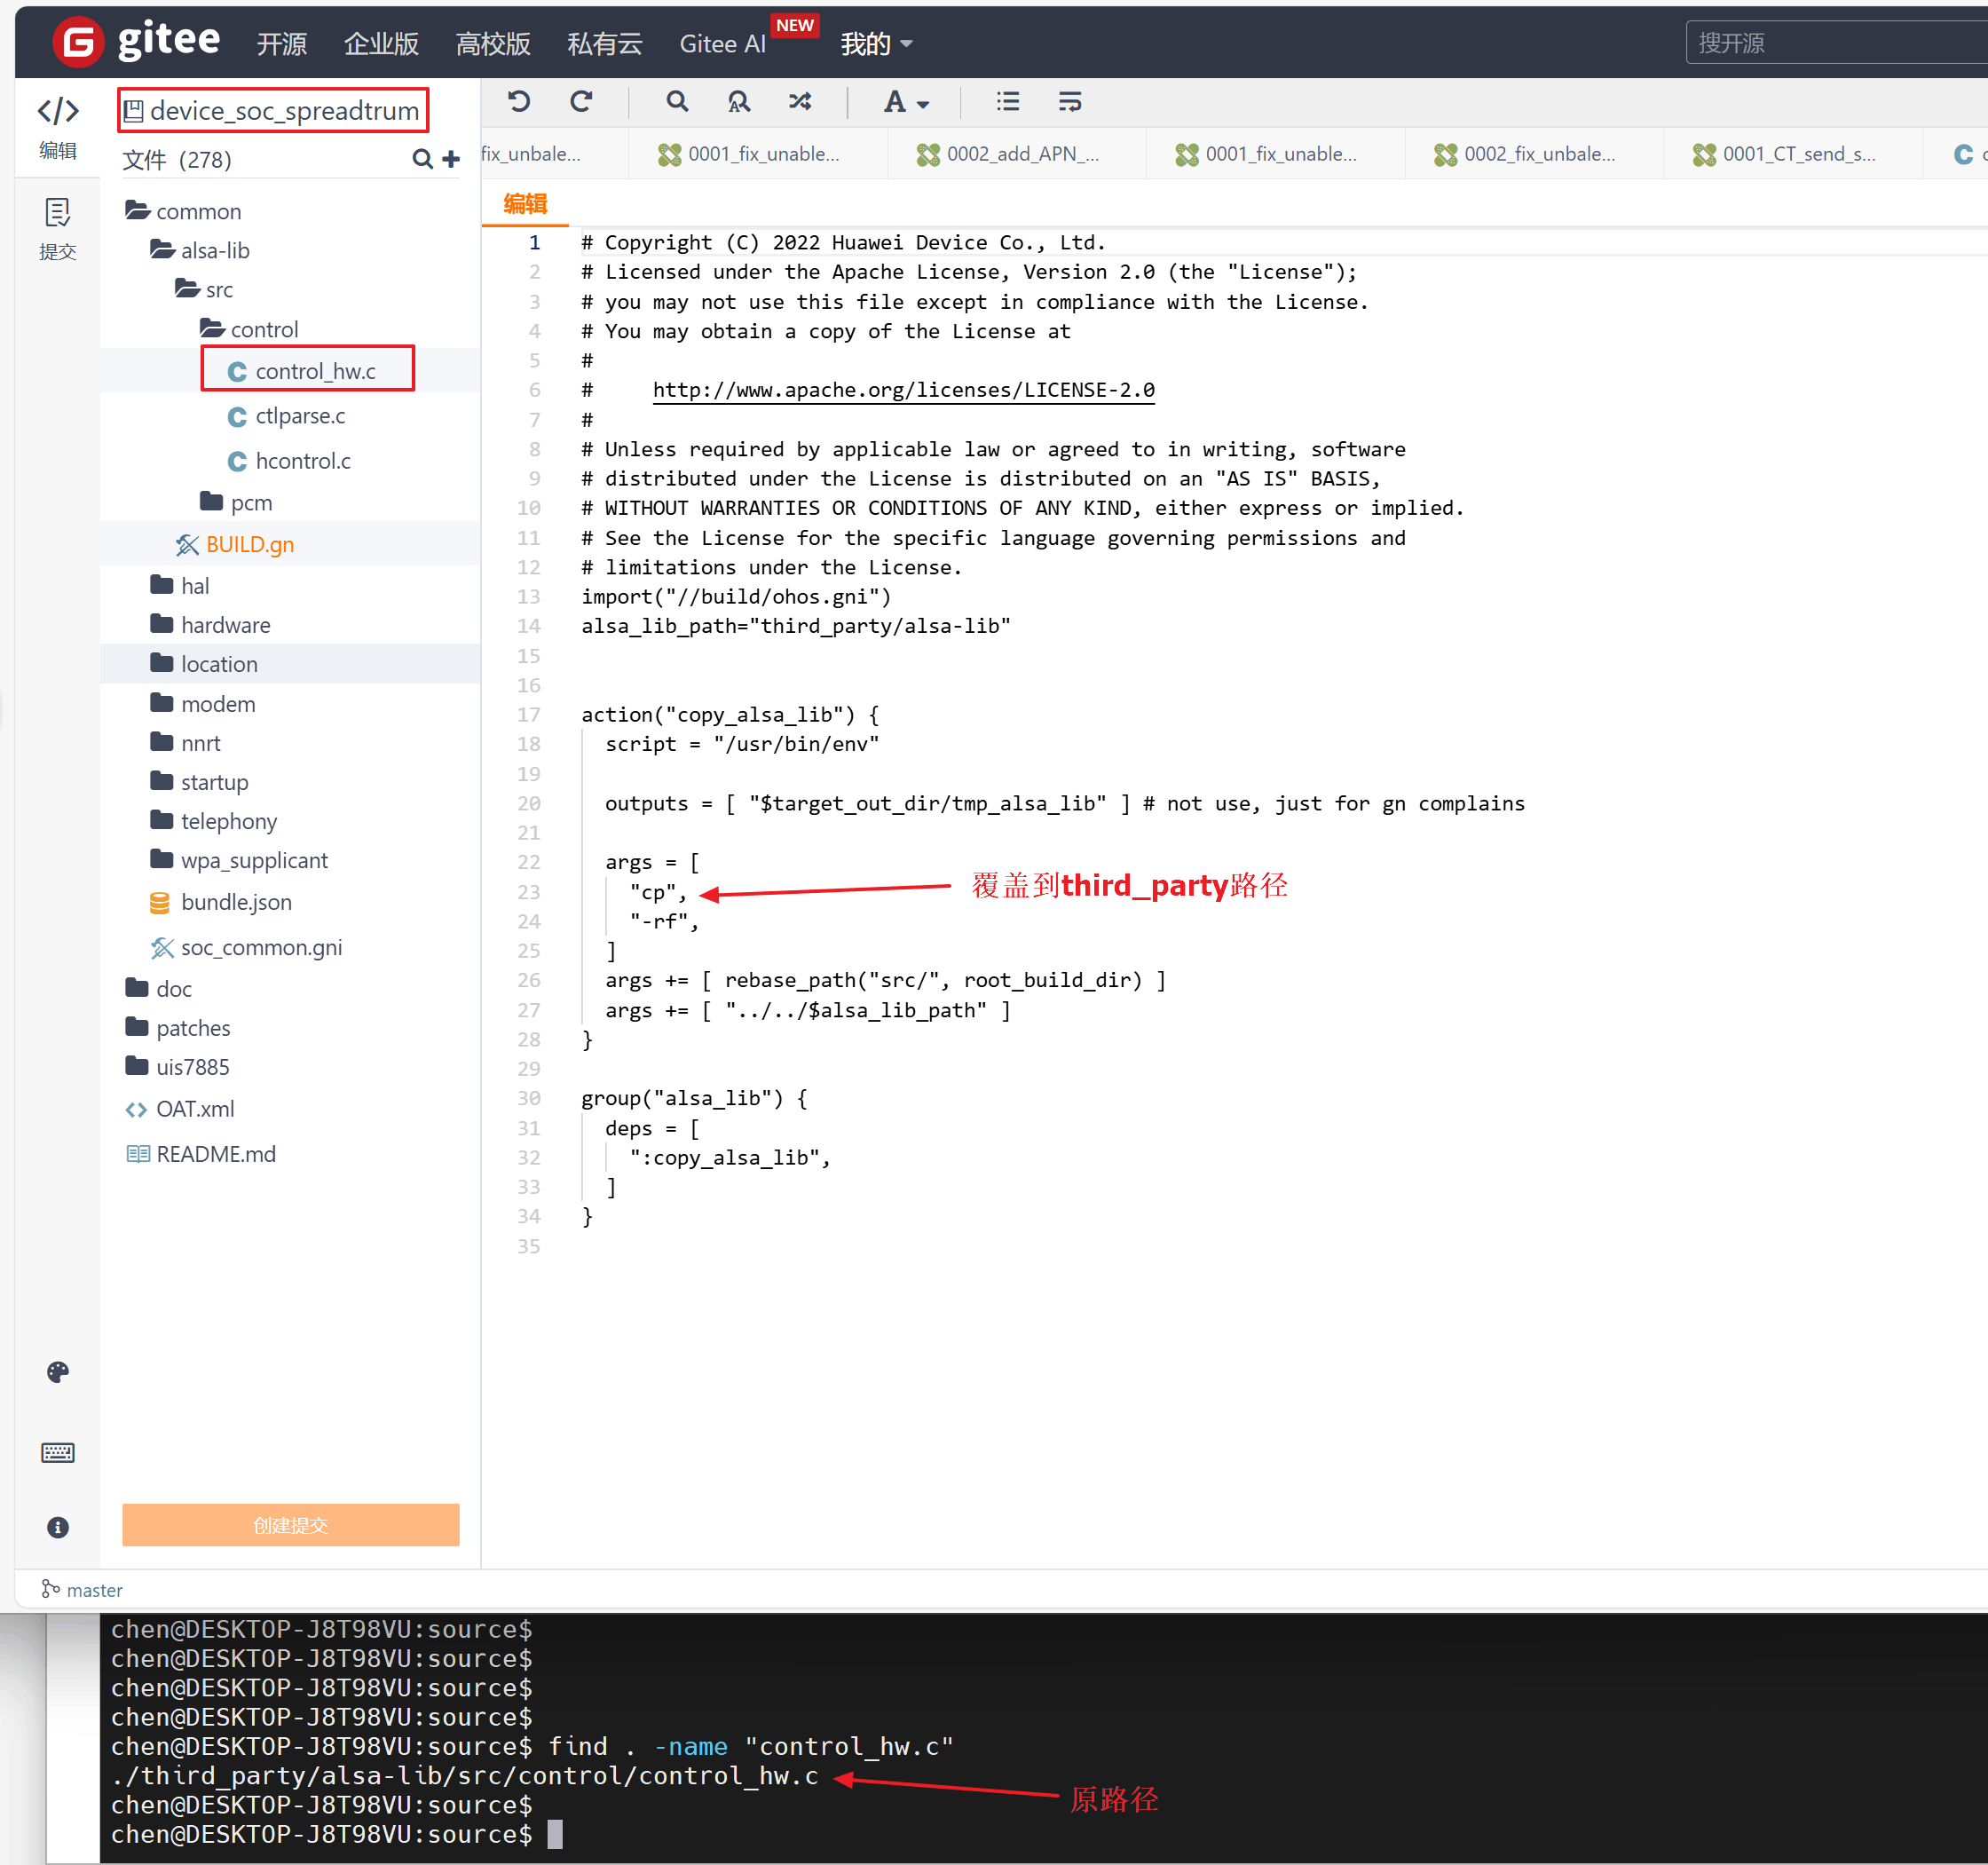Screen dimensions: 1988x1865
Task: Open the search magnifier in editor toolbar
Action: 677,101
